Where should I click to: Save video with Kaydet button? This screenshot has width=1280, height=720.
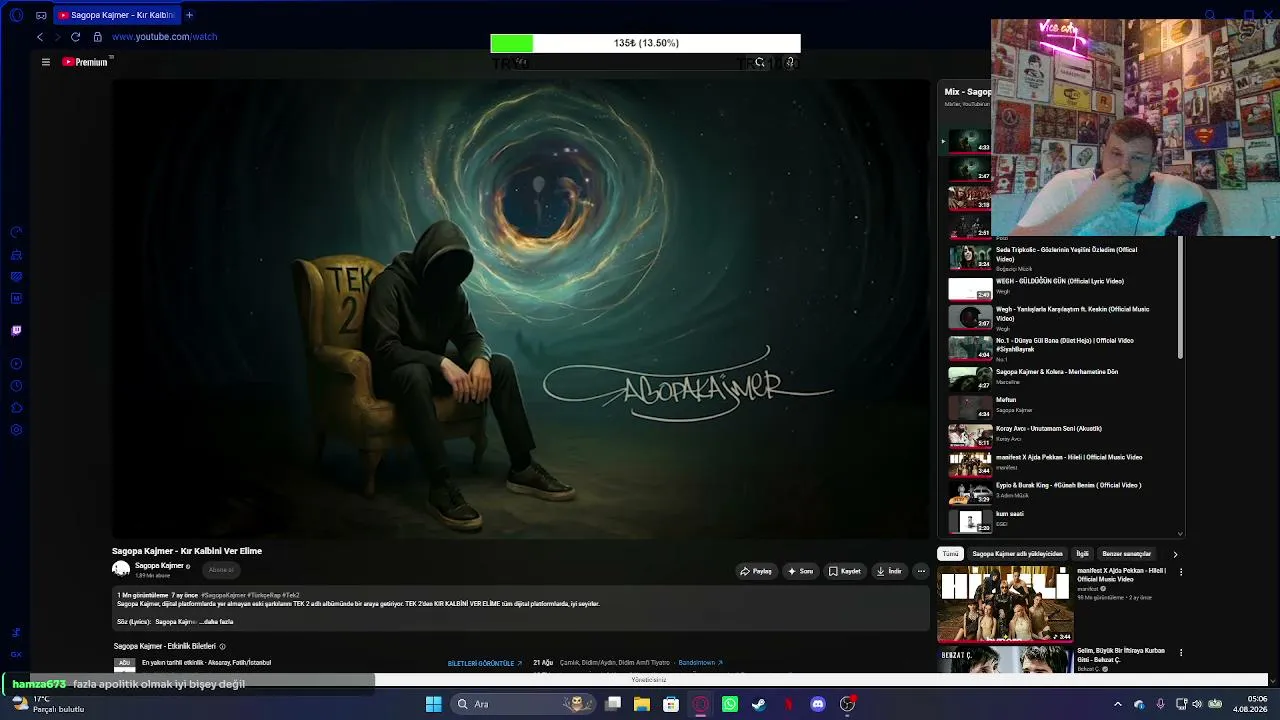click(845, 571)
